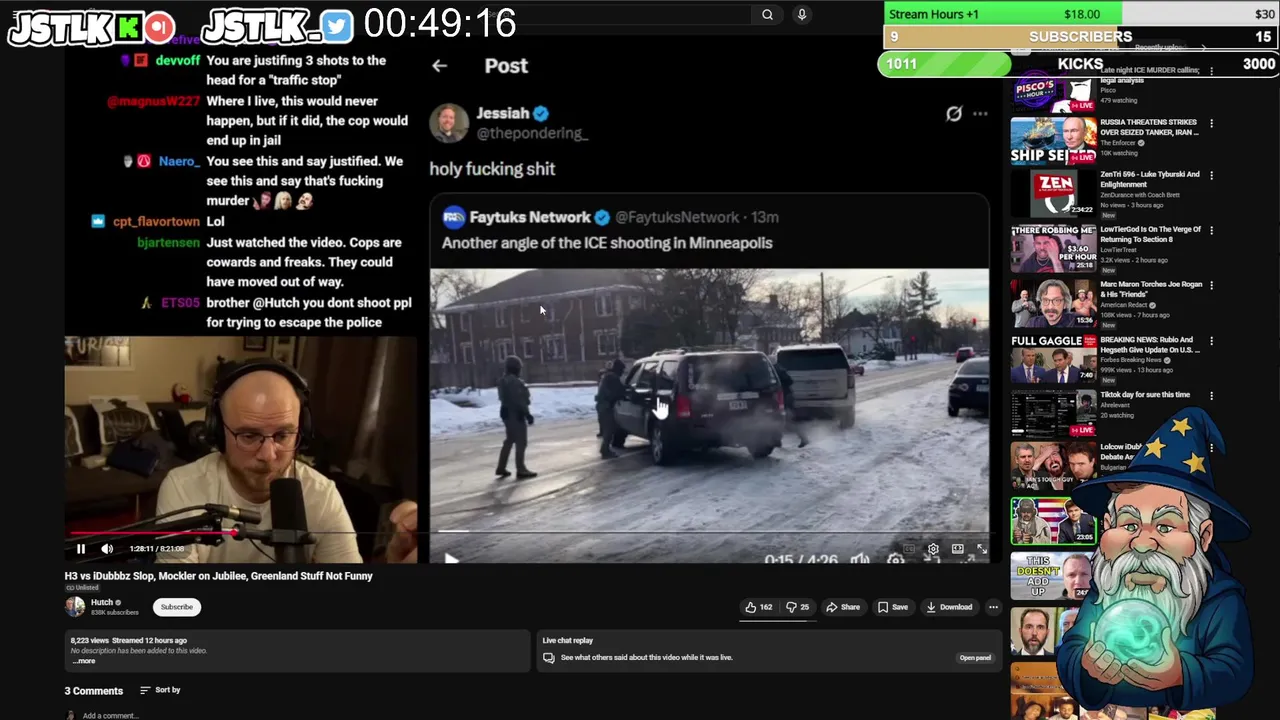Open the Hutch channel avatar
Image resolution: width=1280 pixels, height=720 pixels.
click(75, 606)
